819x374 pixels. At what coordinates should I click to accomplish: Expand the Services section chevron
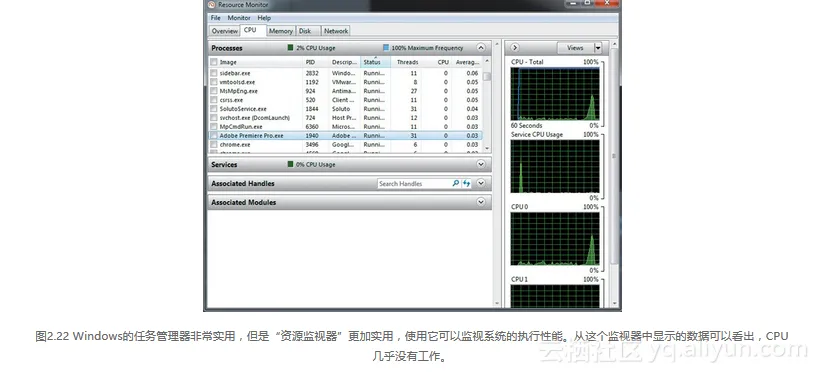(x=481, y=164)
